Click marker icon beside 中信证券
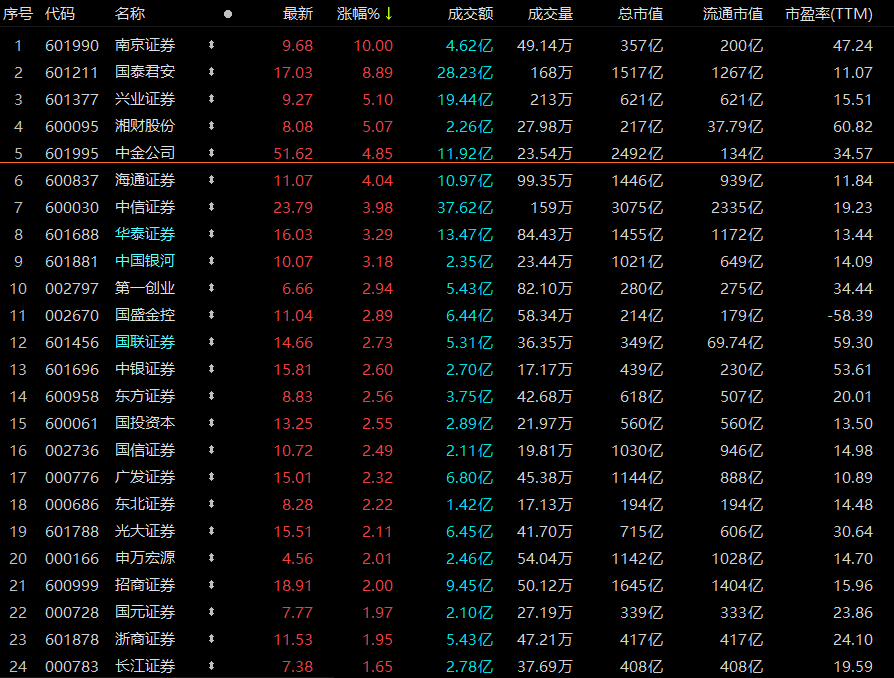This screenshot has width=894, height=678. click(x=212, y=207)
